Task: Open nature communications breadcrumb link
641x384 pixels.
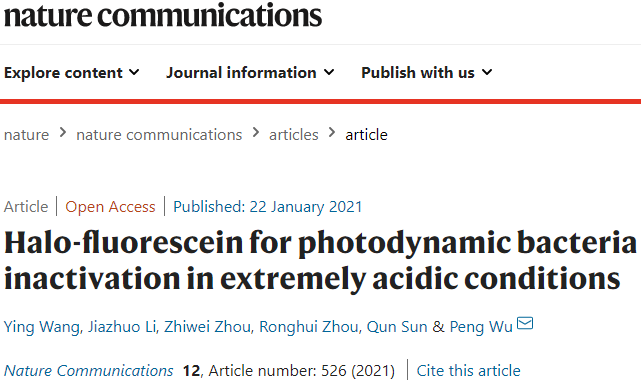Action: click(x=159, y=135)
